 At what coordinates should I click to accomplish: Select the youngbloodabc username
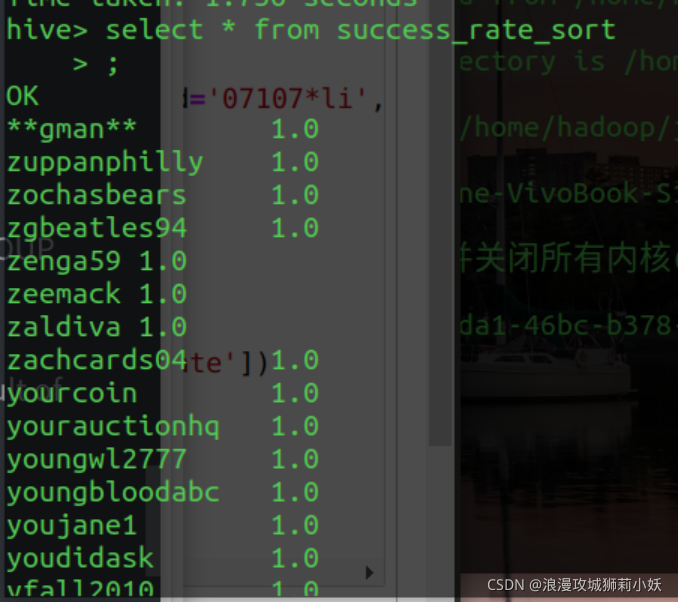coord(113,493)
